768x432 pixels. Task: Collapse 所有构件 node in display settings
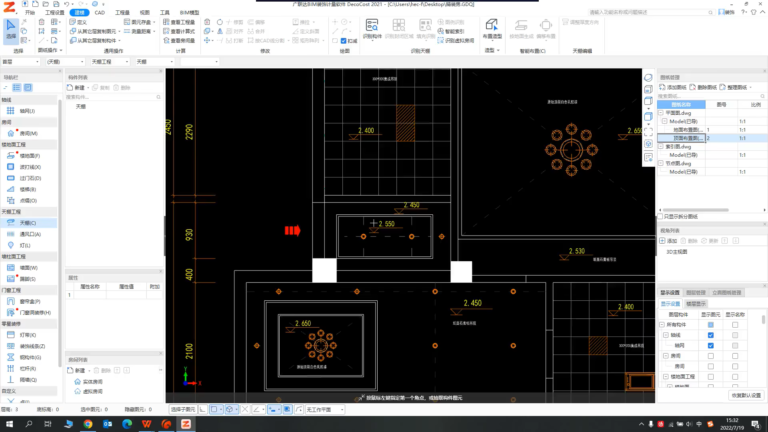pos(662,325)
